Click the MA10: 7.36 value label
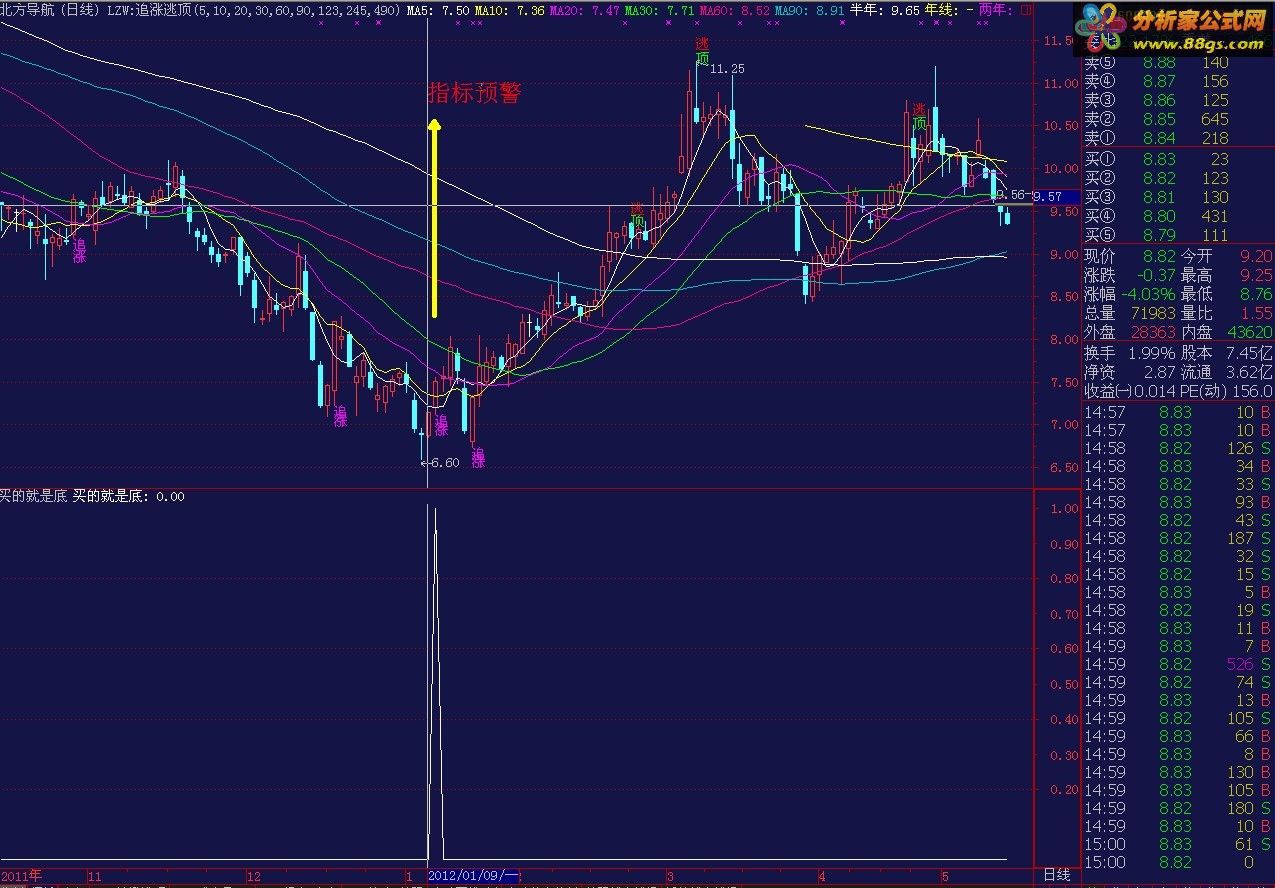The width and height of the screenshot is (1275, 888). click(x=509, y=9)
